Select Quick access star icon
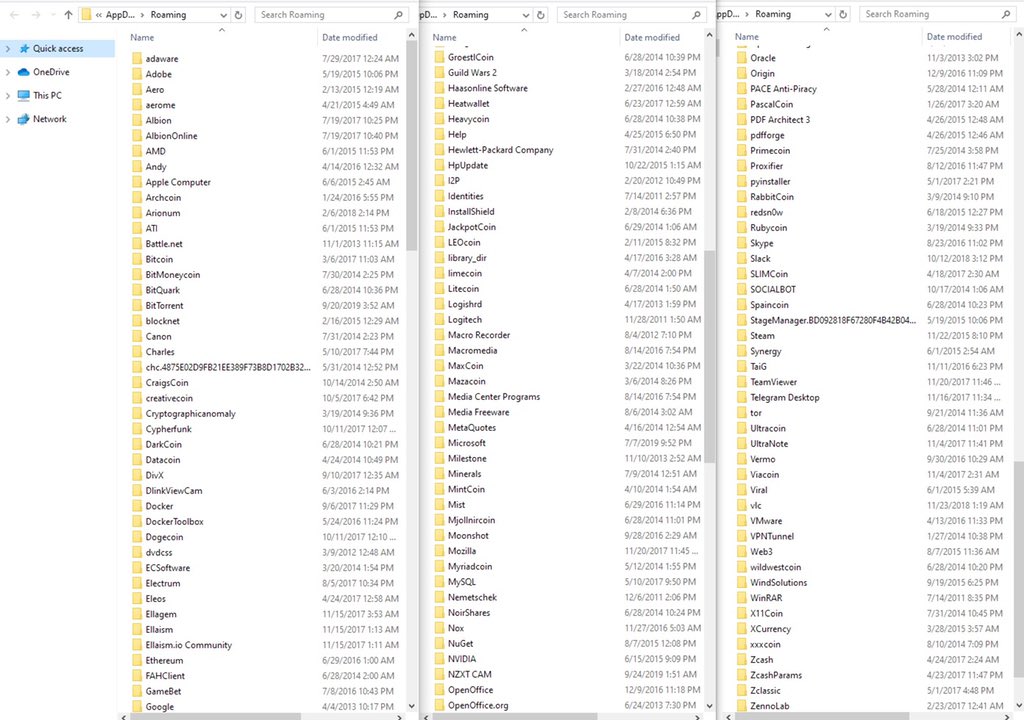Image resolution: width=1024 pixels, height=720 pixels. point(24,48)
